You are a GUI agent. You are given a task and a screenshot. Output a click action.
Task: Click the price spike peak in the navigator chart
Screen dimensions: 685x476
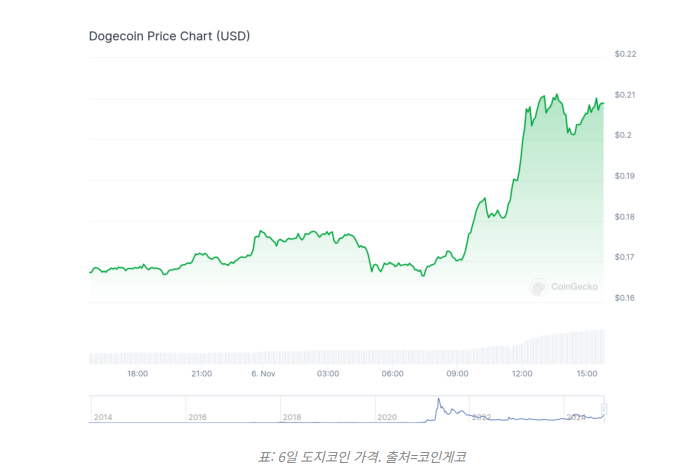coord(437,401)
